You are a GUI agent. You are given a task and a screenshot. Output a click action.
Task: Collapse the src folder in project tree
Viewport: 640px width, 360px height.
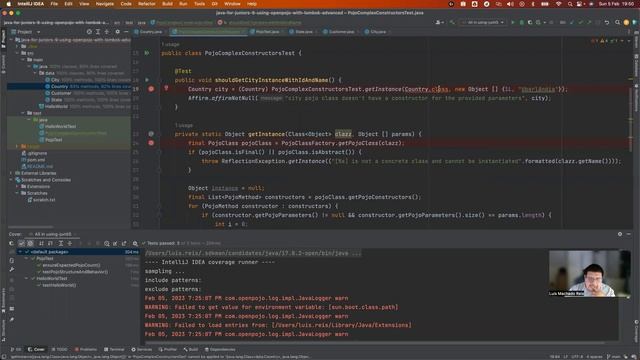tap(17, 53)
